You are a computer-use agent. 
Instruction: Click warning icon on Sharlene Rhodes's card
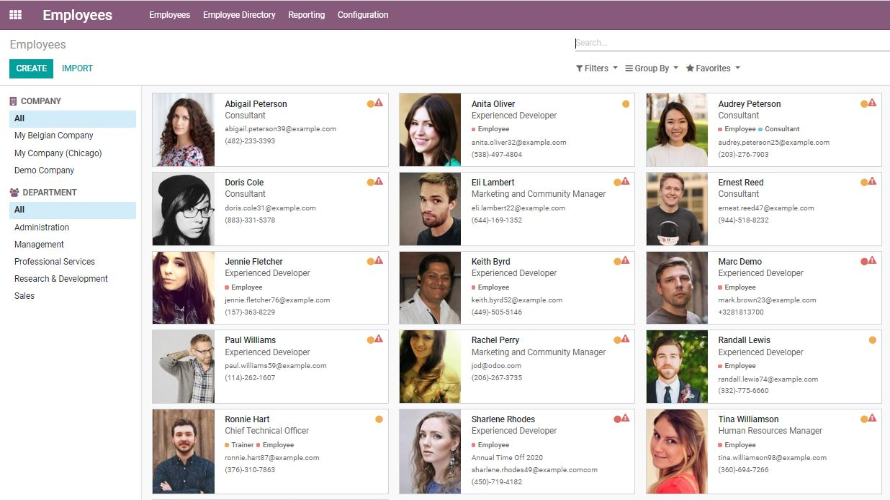626,419
